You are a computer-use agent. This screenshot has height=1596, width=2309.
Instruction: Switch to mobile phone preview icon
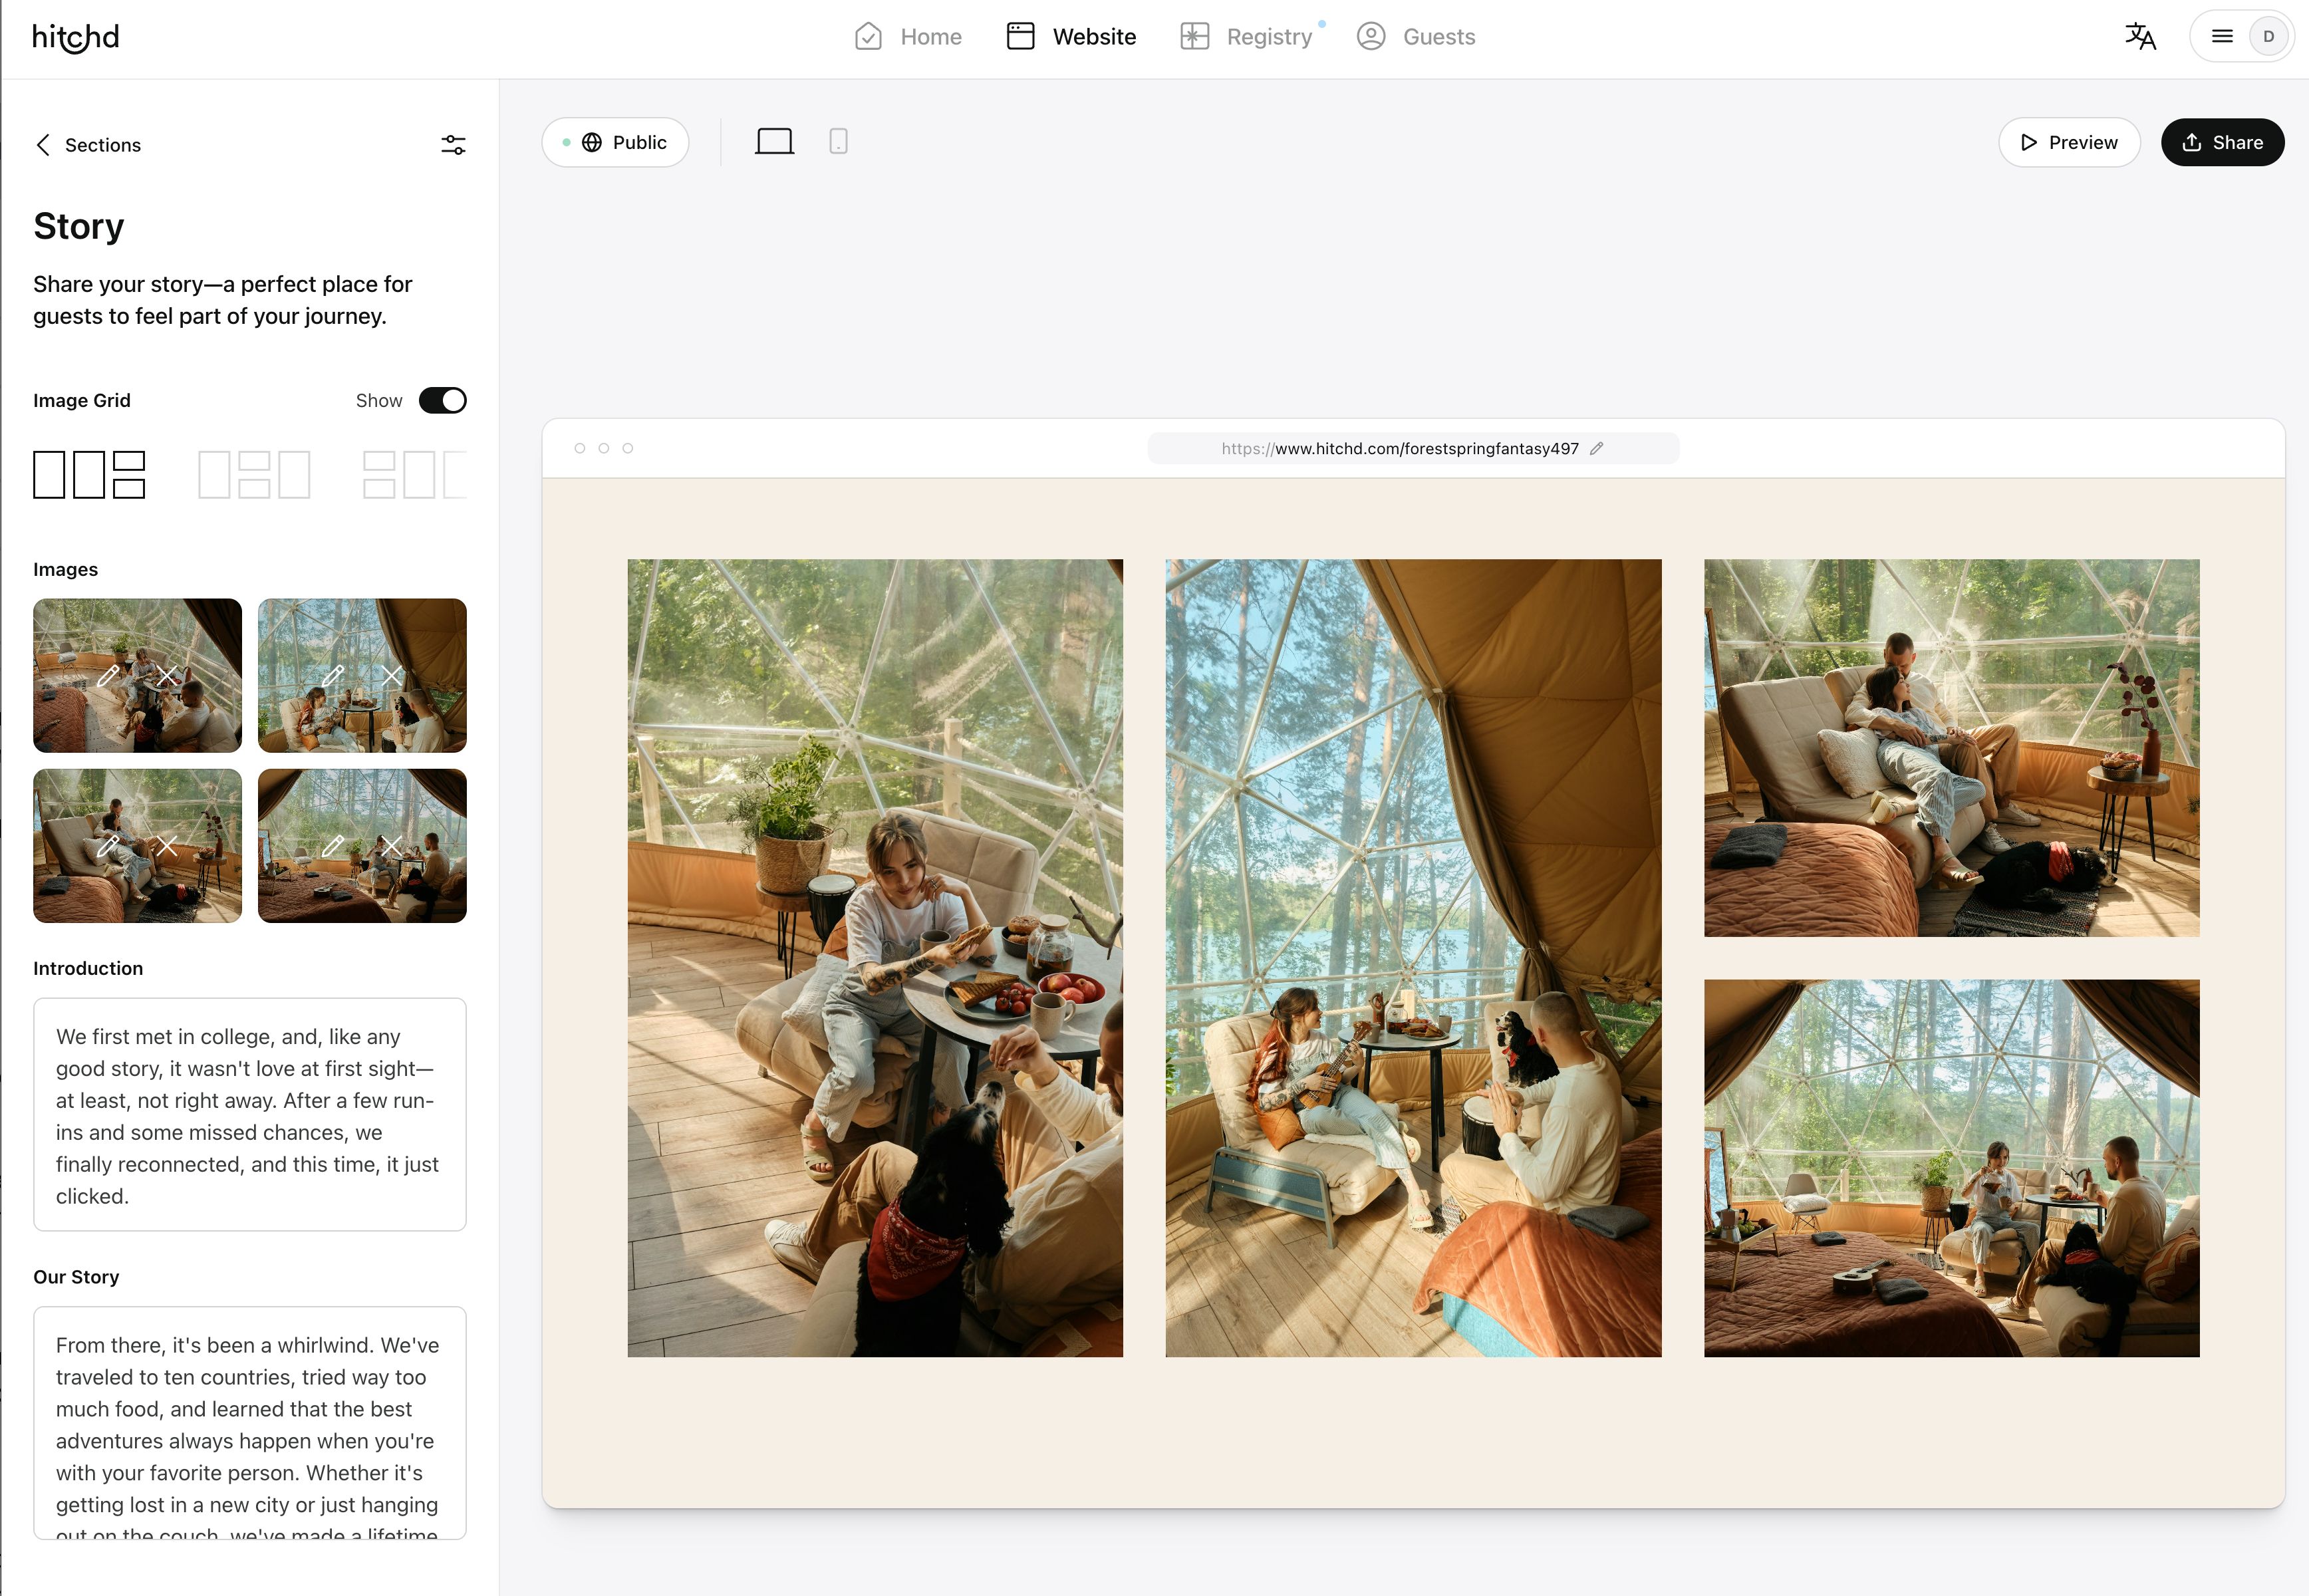tap(838, 142)
